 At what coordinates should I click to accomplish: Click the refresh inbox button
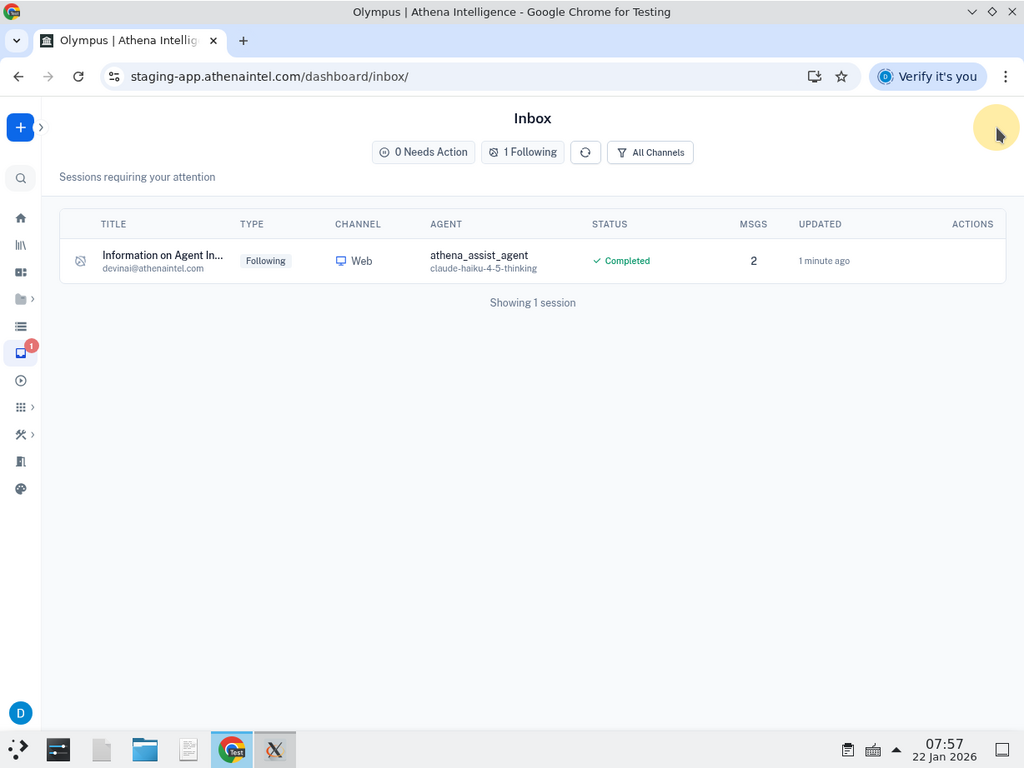[x=585, y=152]
